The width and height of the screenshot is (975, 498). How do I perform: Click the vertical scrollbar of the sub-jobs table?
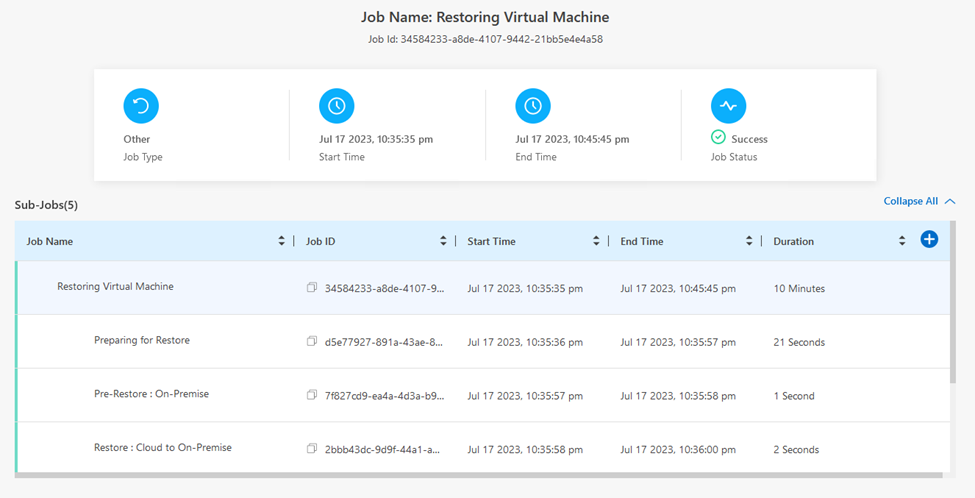coord(953,302)
